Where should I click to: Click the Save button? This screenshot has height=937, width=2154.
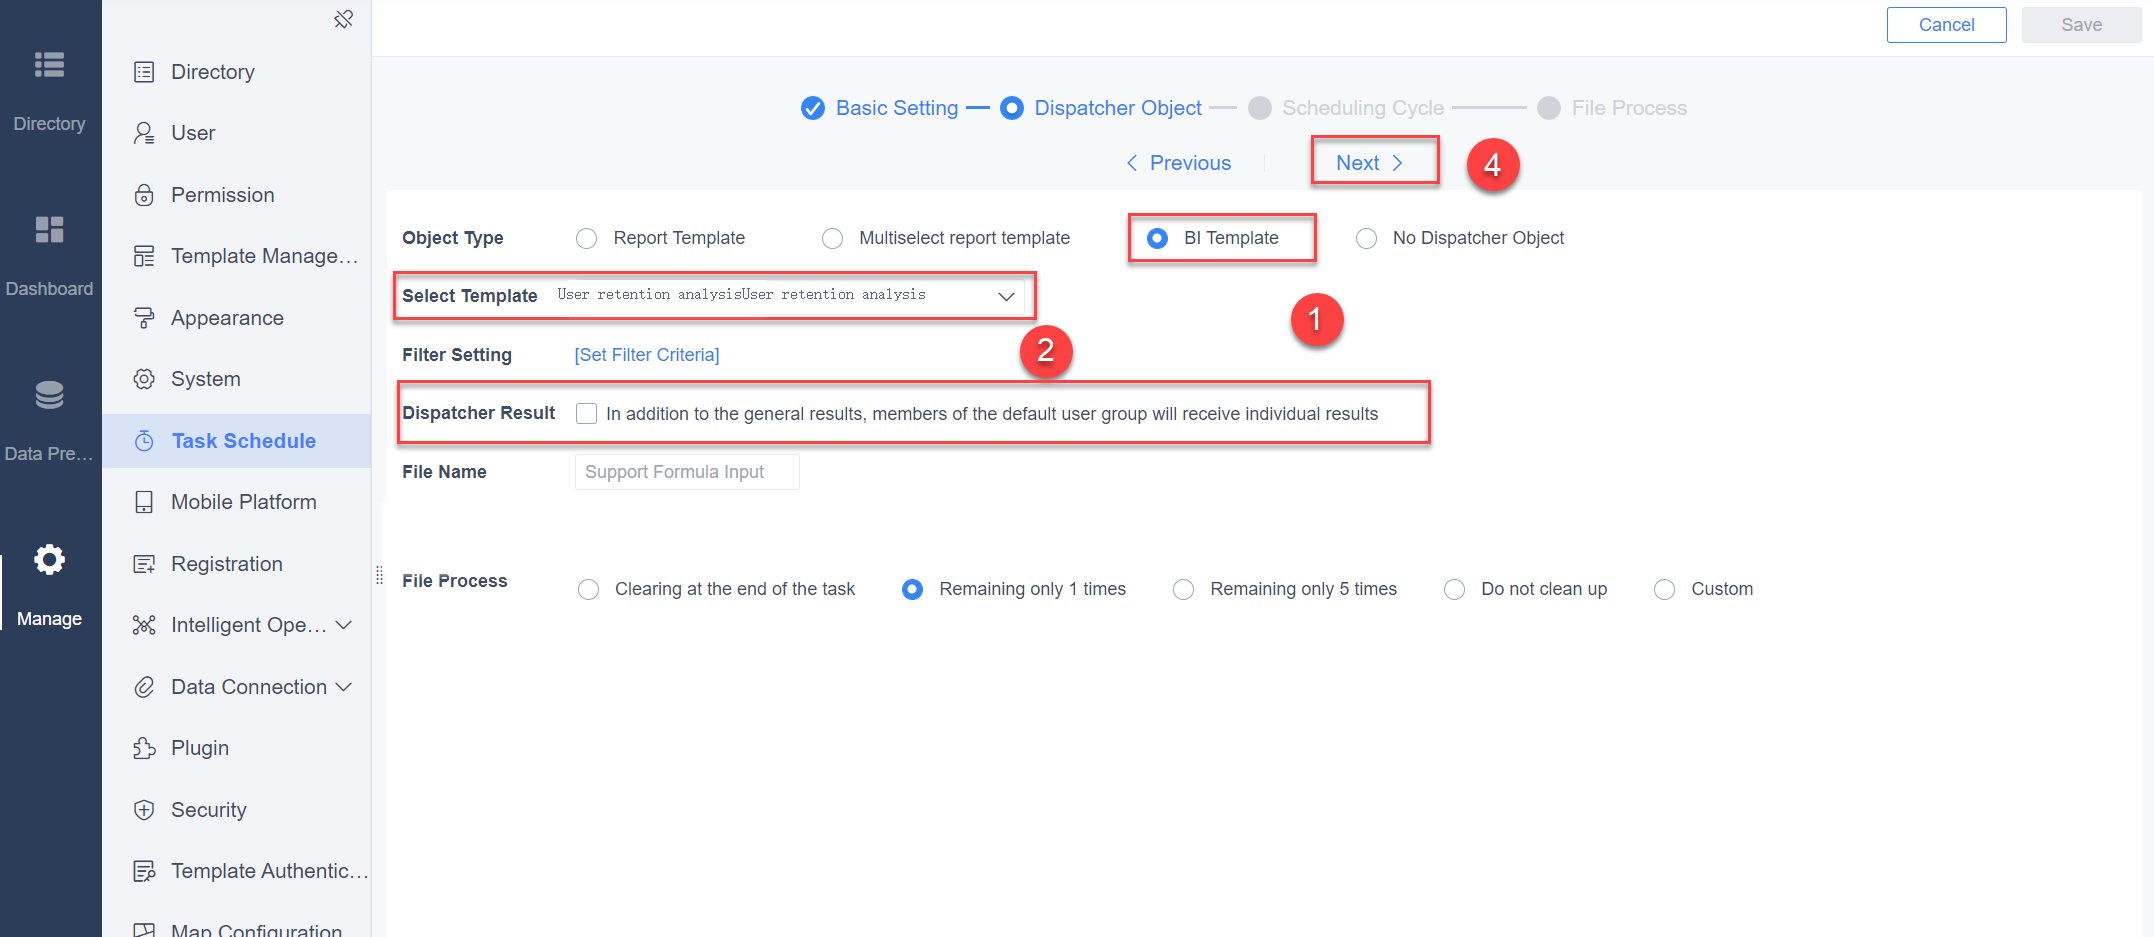coord(2081,25)
